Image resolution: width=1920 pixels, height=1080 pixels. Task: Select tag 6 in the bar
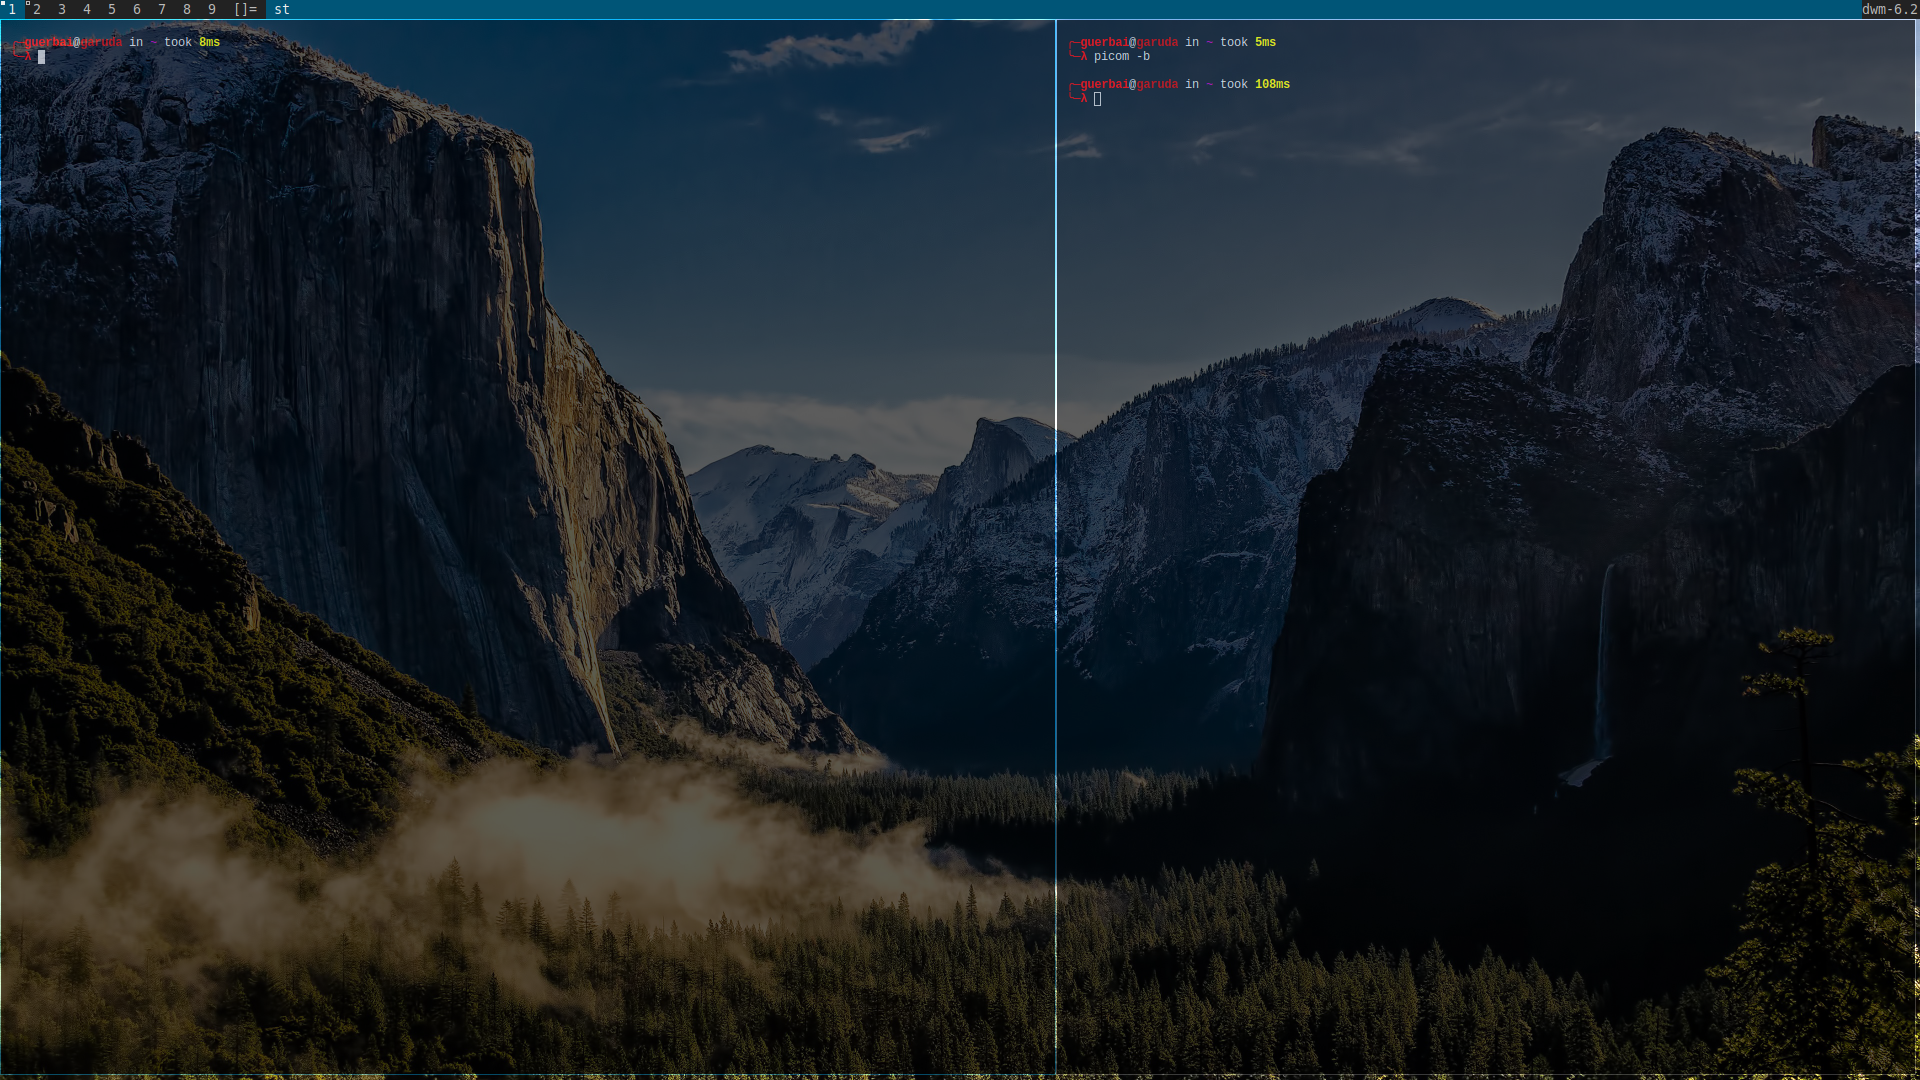pyautogui.click(x=137, y=9)
